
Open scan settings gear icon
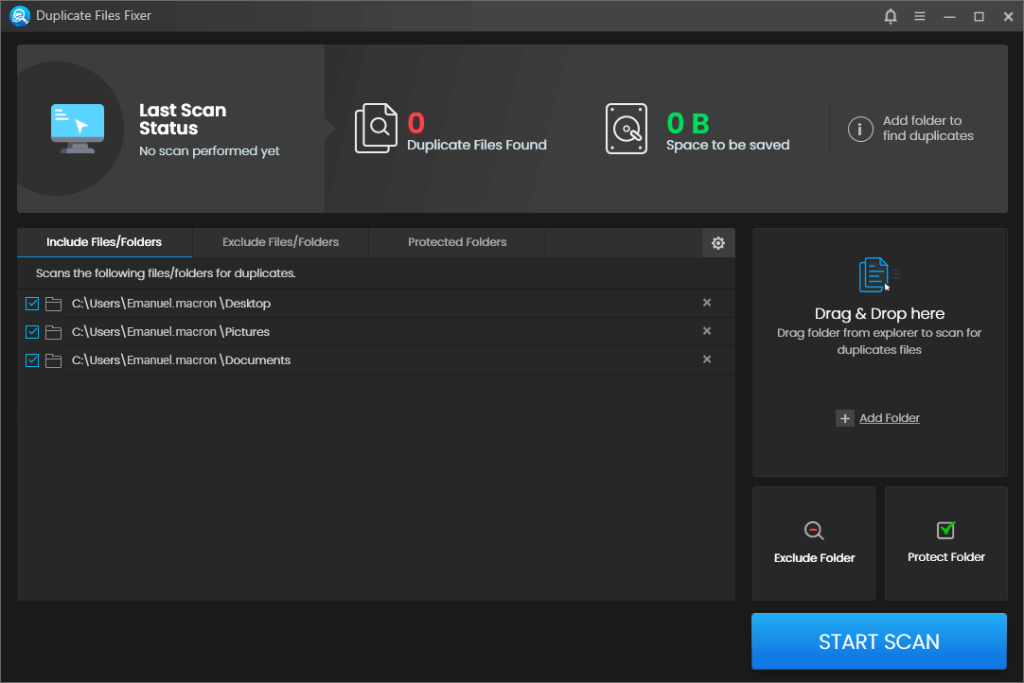click(x=718, y=243)
